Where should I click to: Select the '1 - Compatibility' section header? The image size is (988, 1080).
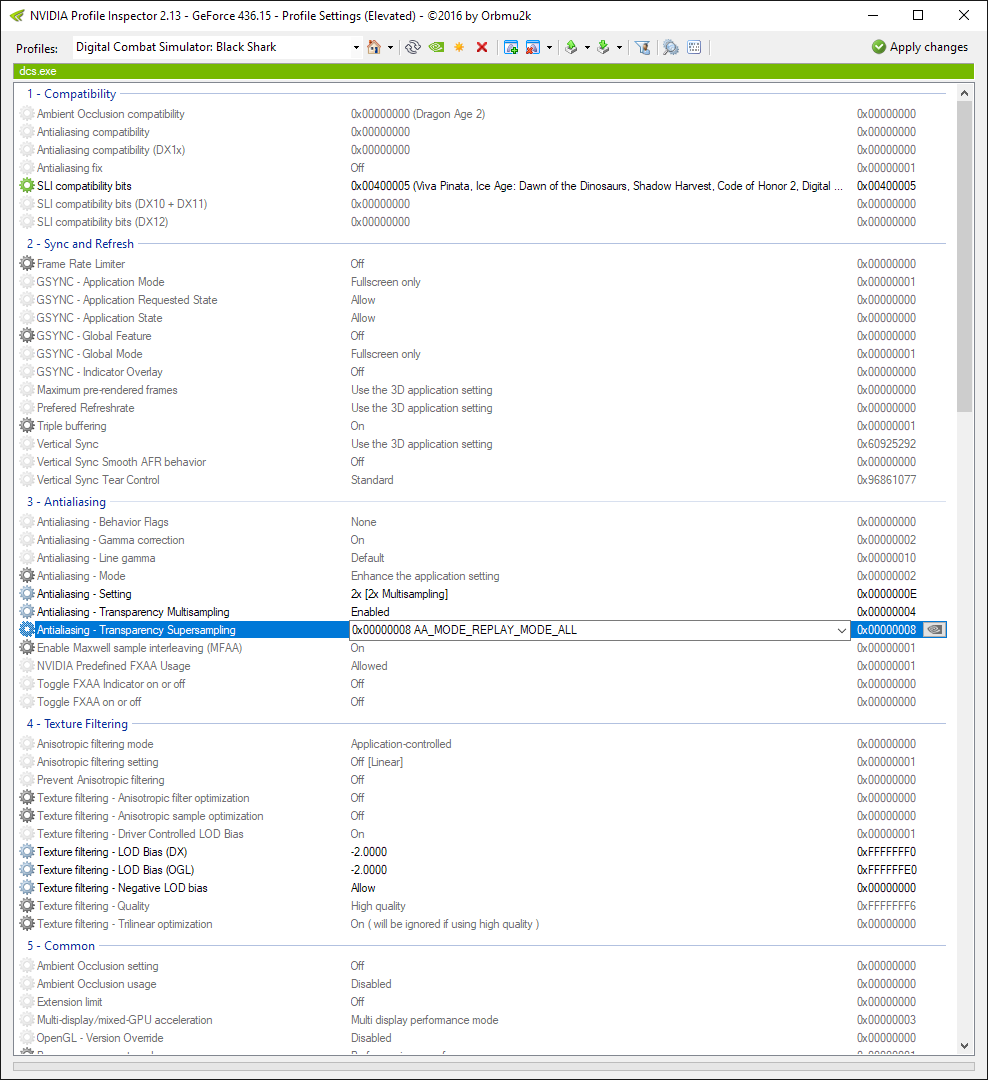click(x=72, y=94)
